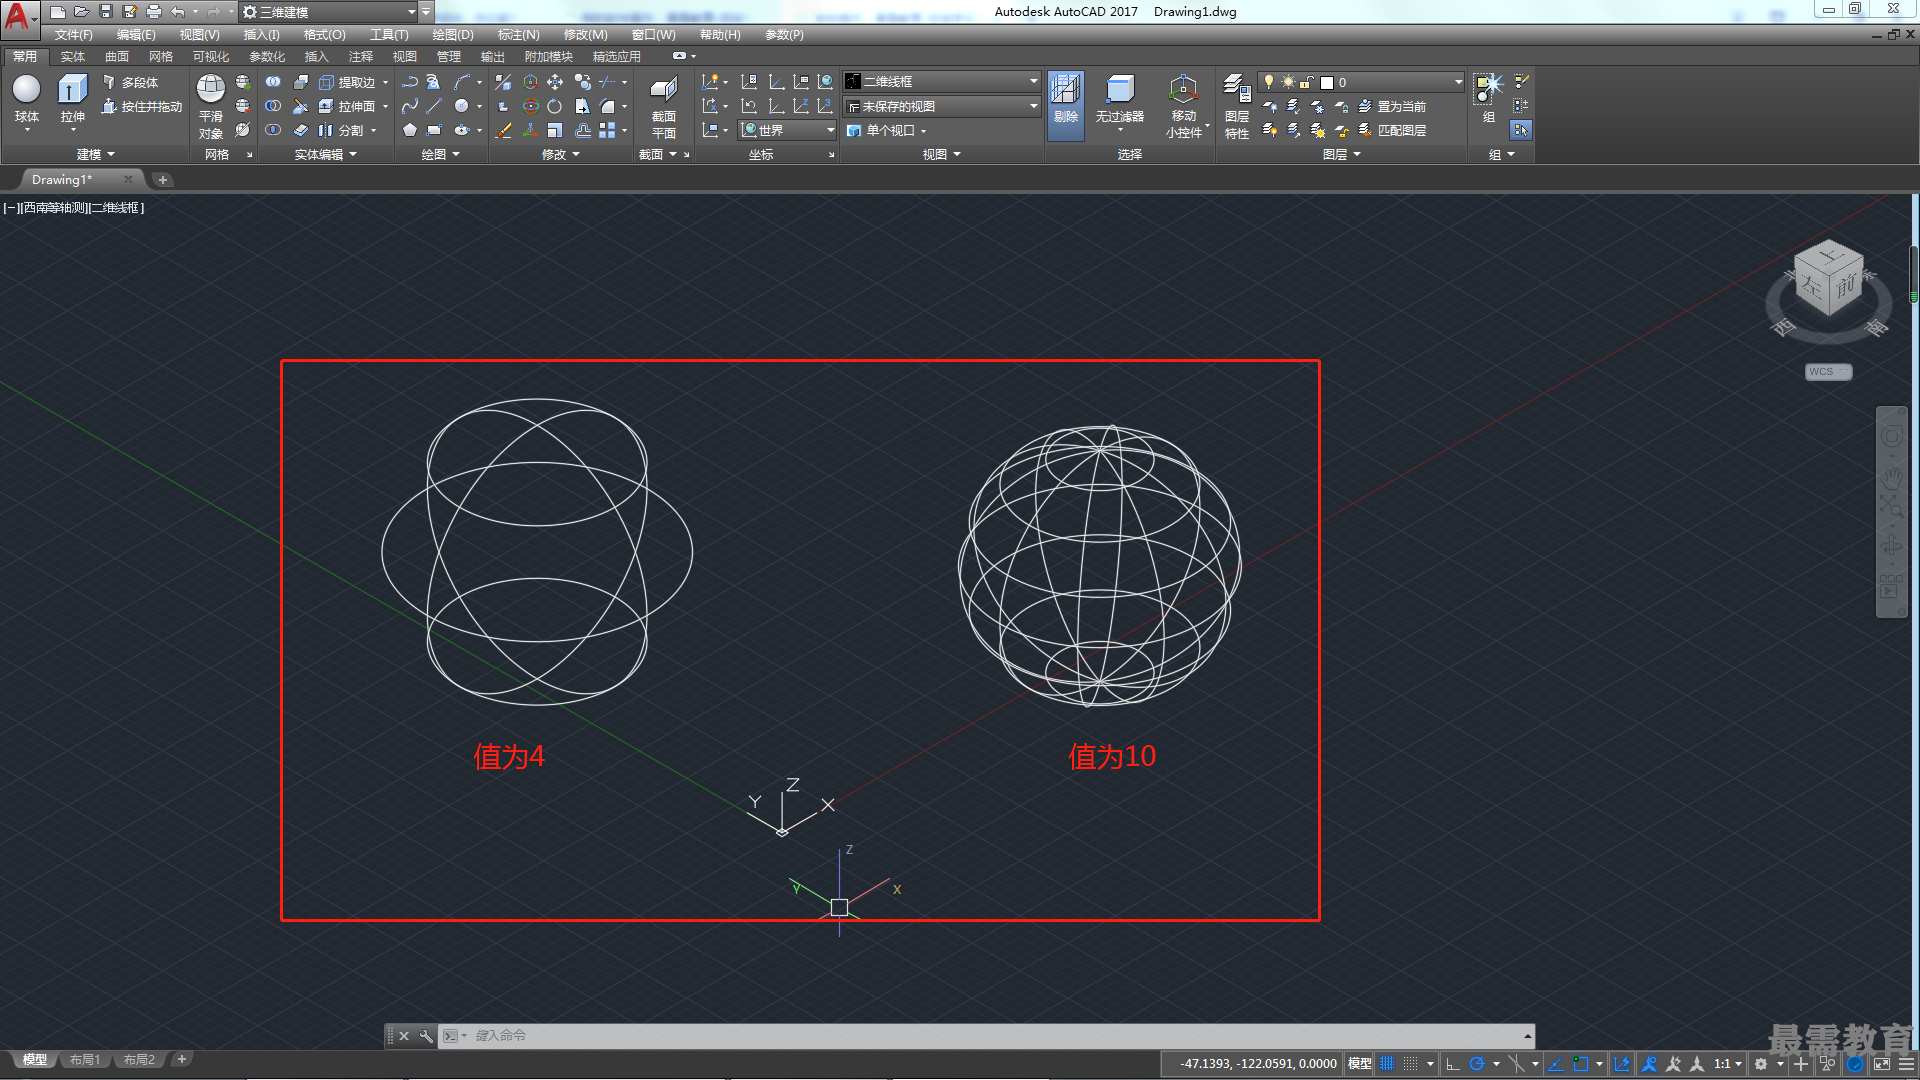Toggle grid display in status bar
The width and height of the screenshot is (1920, 1080).
1387,1064
